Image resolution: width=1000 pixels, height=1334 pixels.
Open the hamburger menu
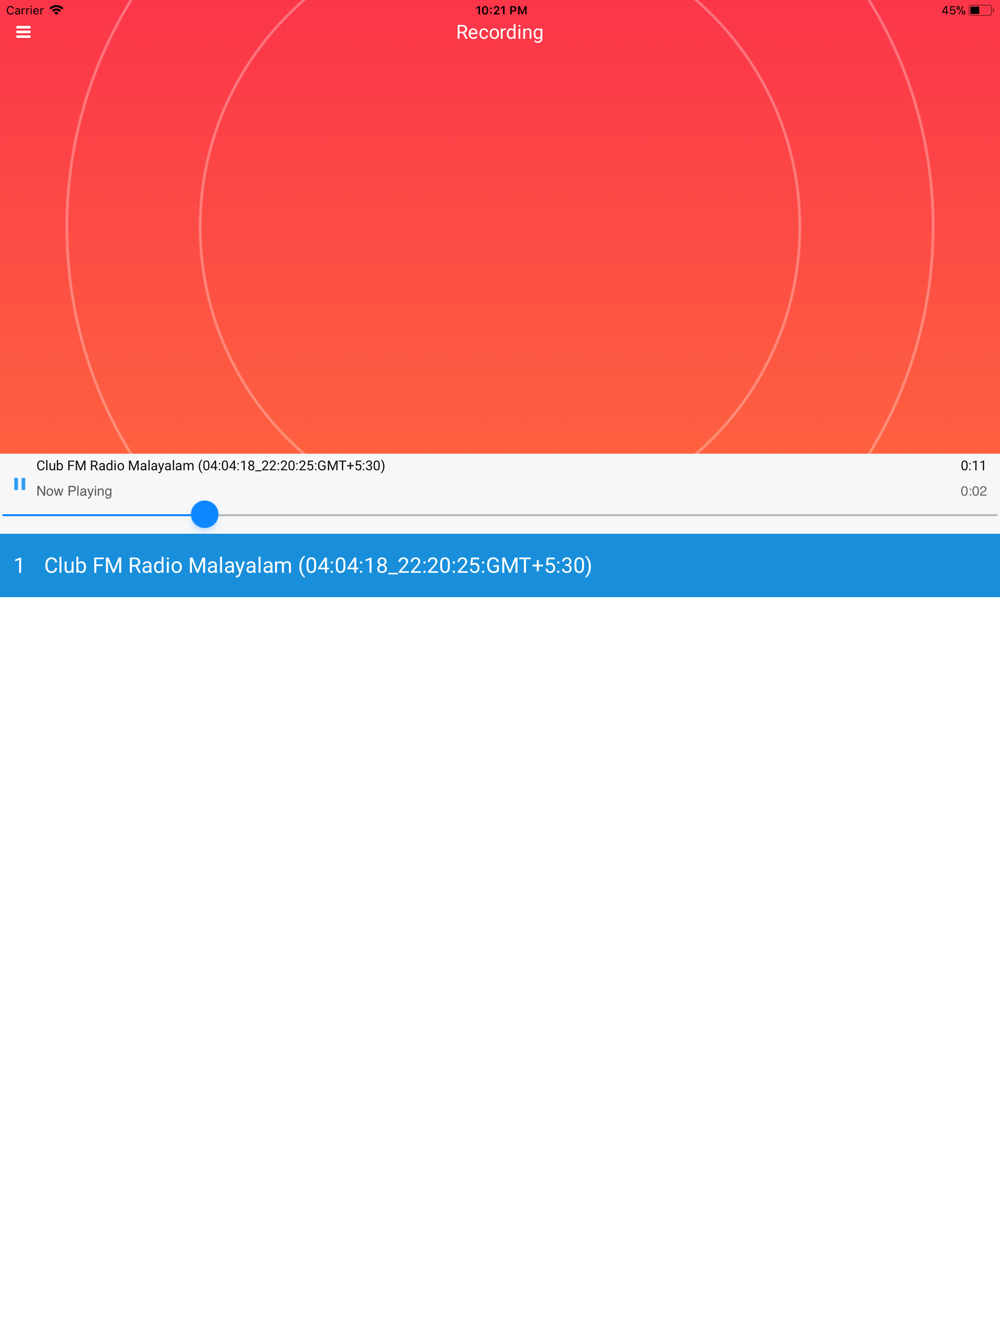[x=23, y=32]
